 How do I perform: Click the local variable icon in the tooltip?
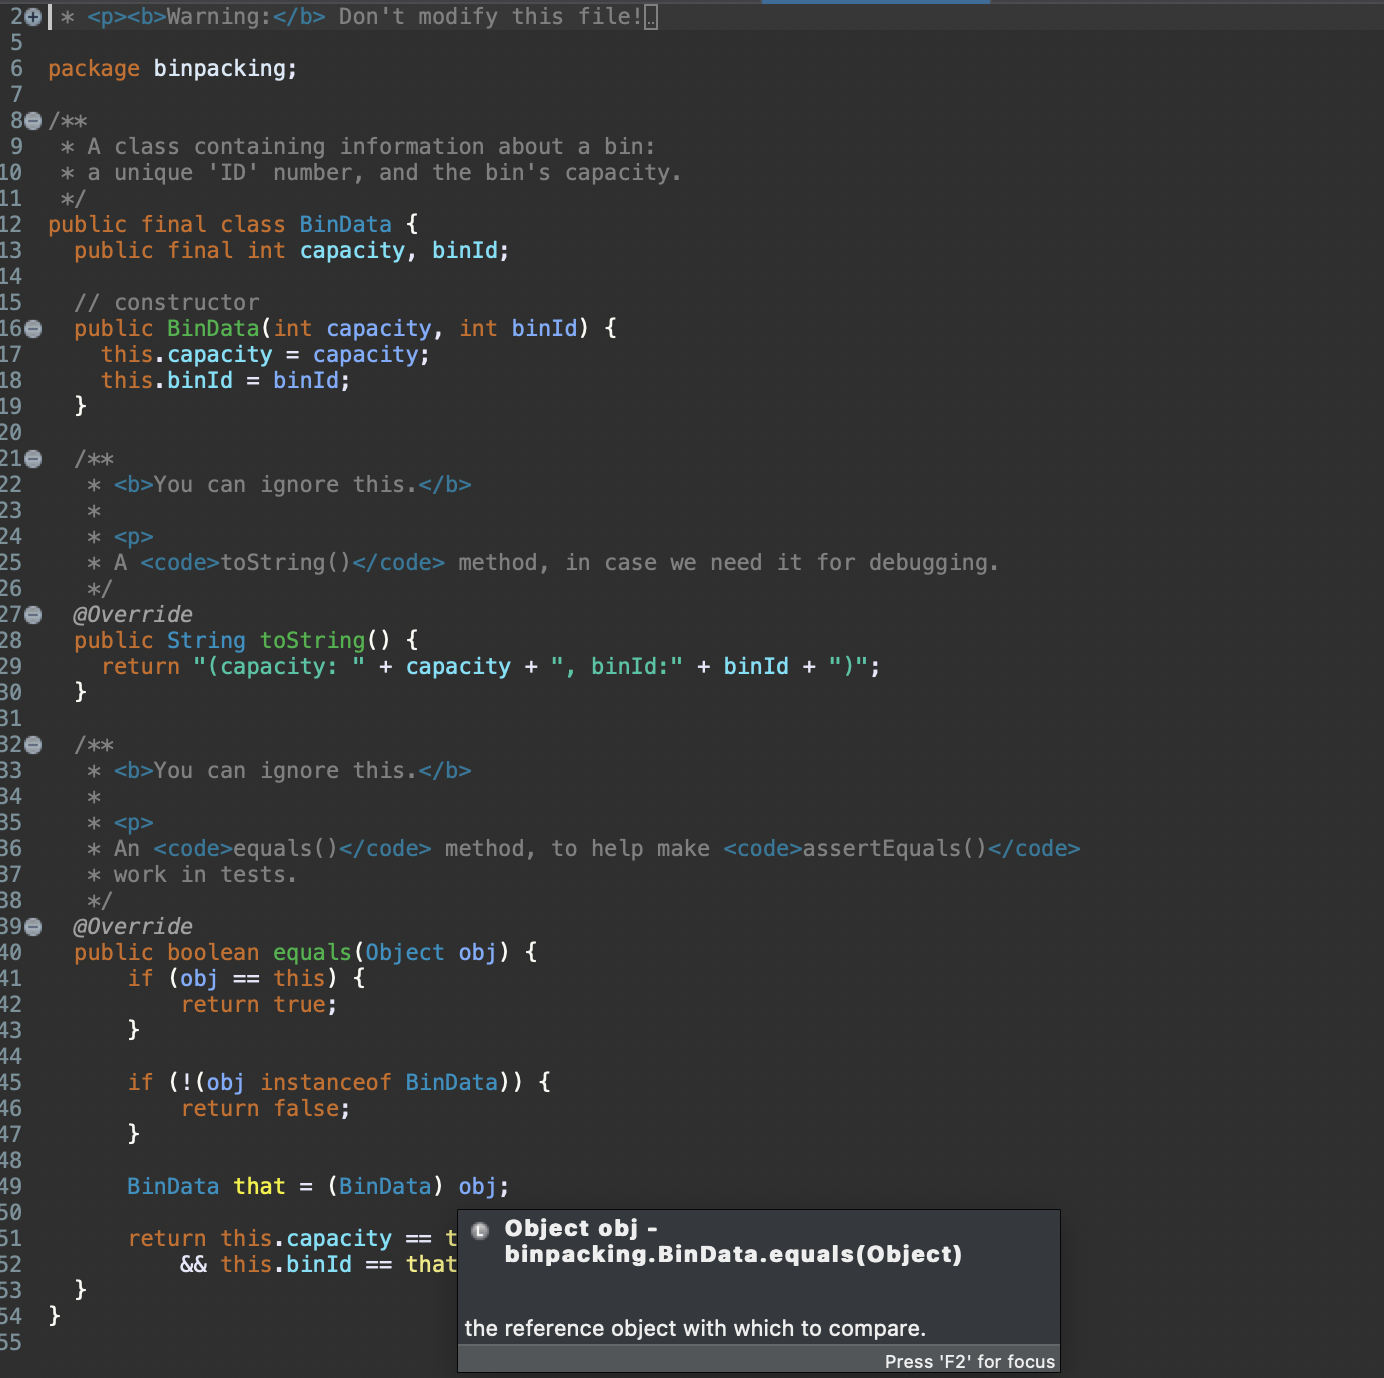point(480,1230)
